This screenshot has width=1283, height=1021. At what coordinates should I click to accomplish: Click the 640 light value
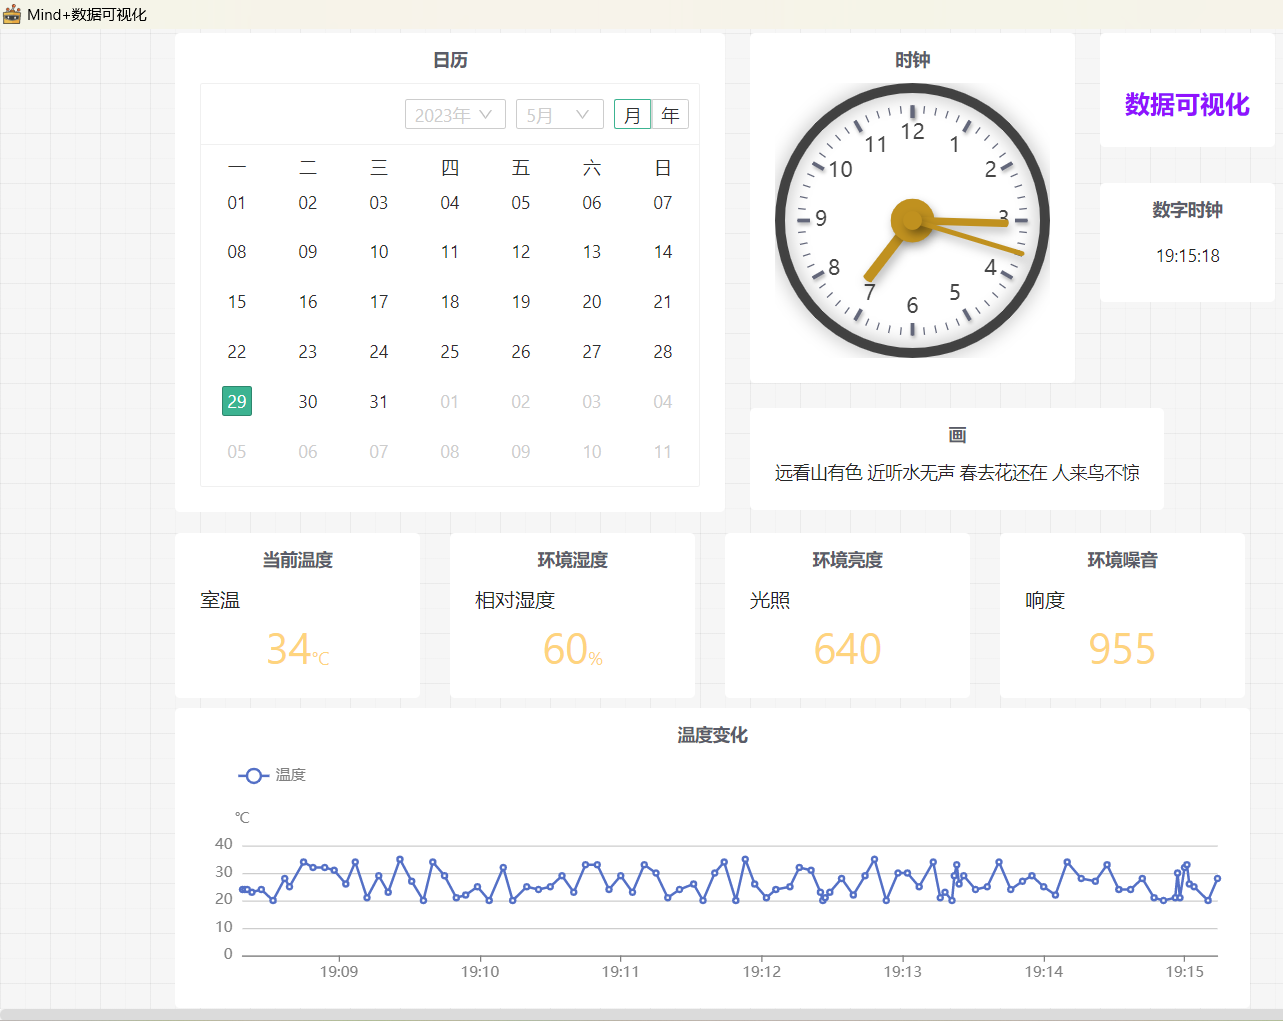[847, 649]
